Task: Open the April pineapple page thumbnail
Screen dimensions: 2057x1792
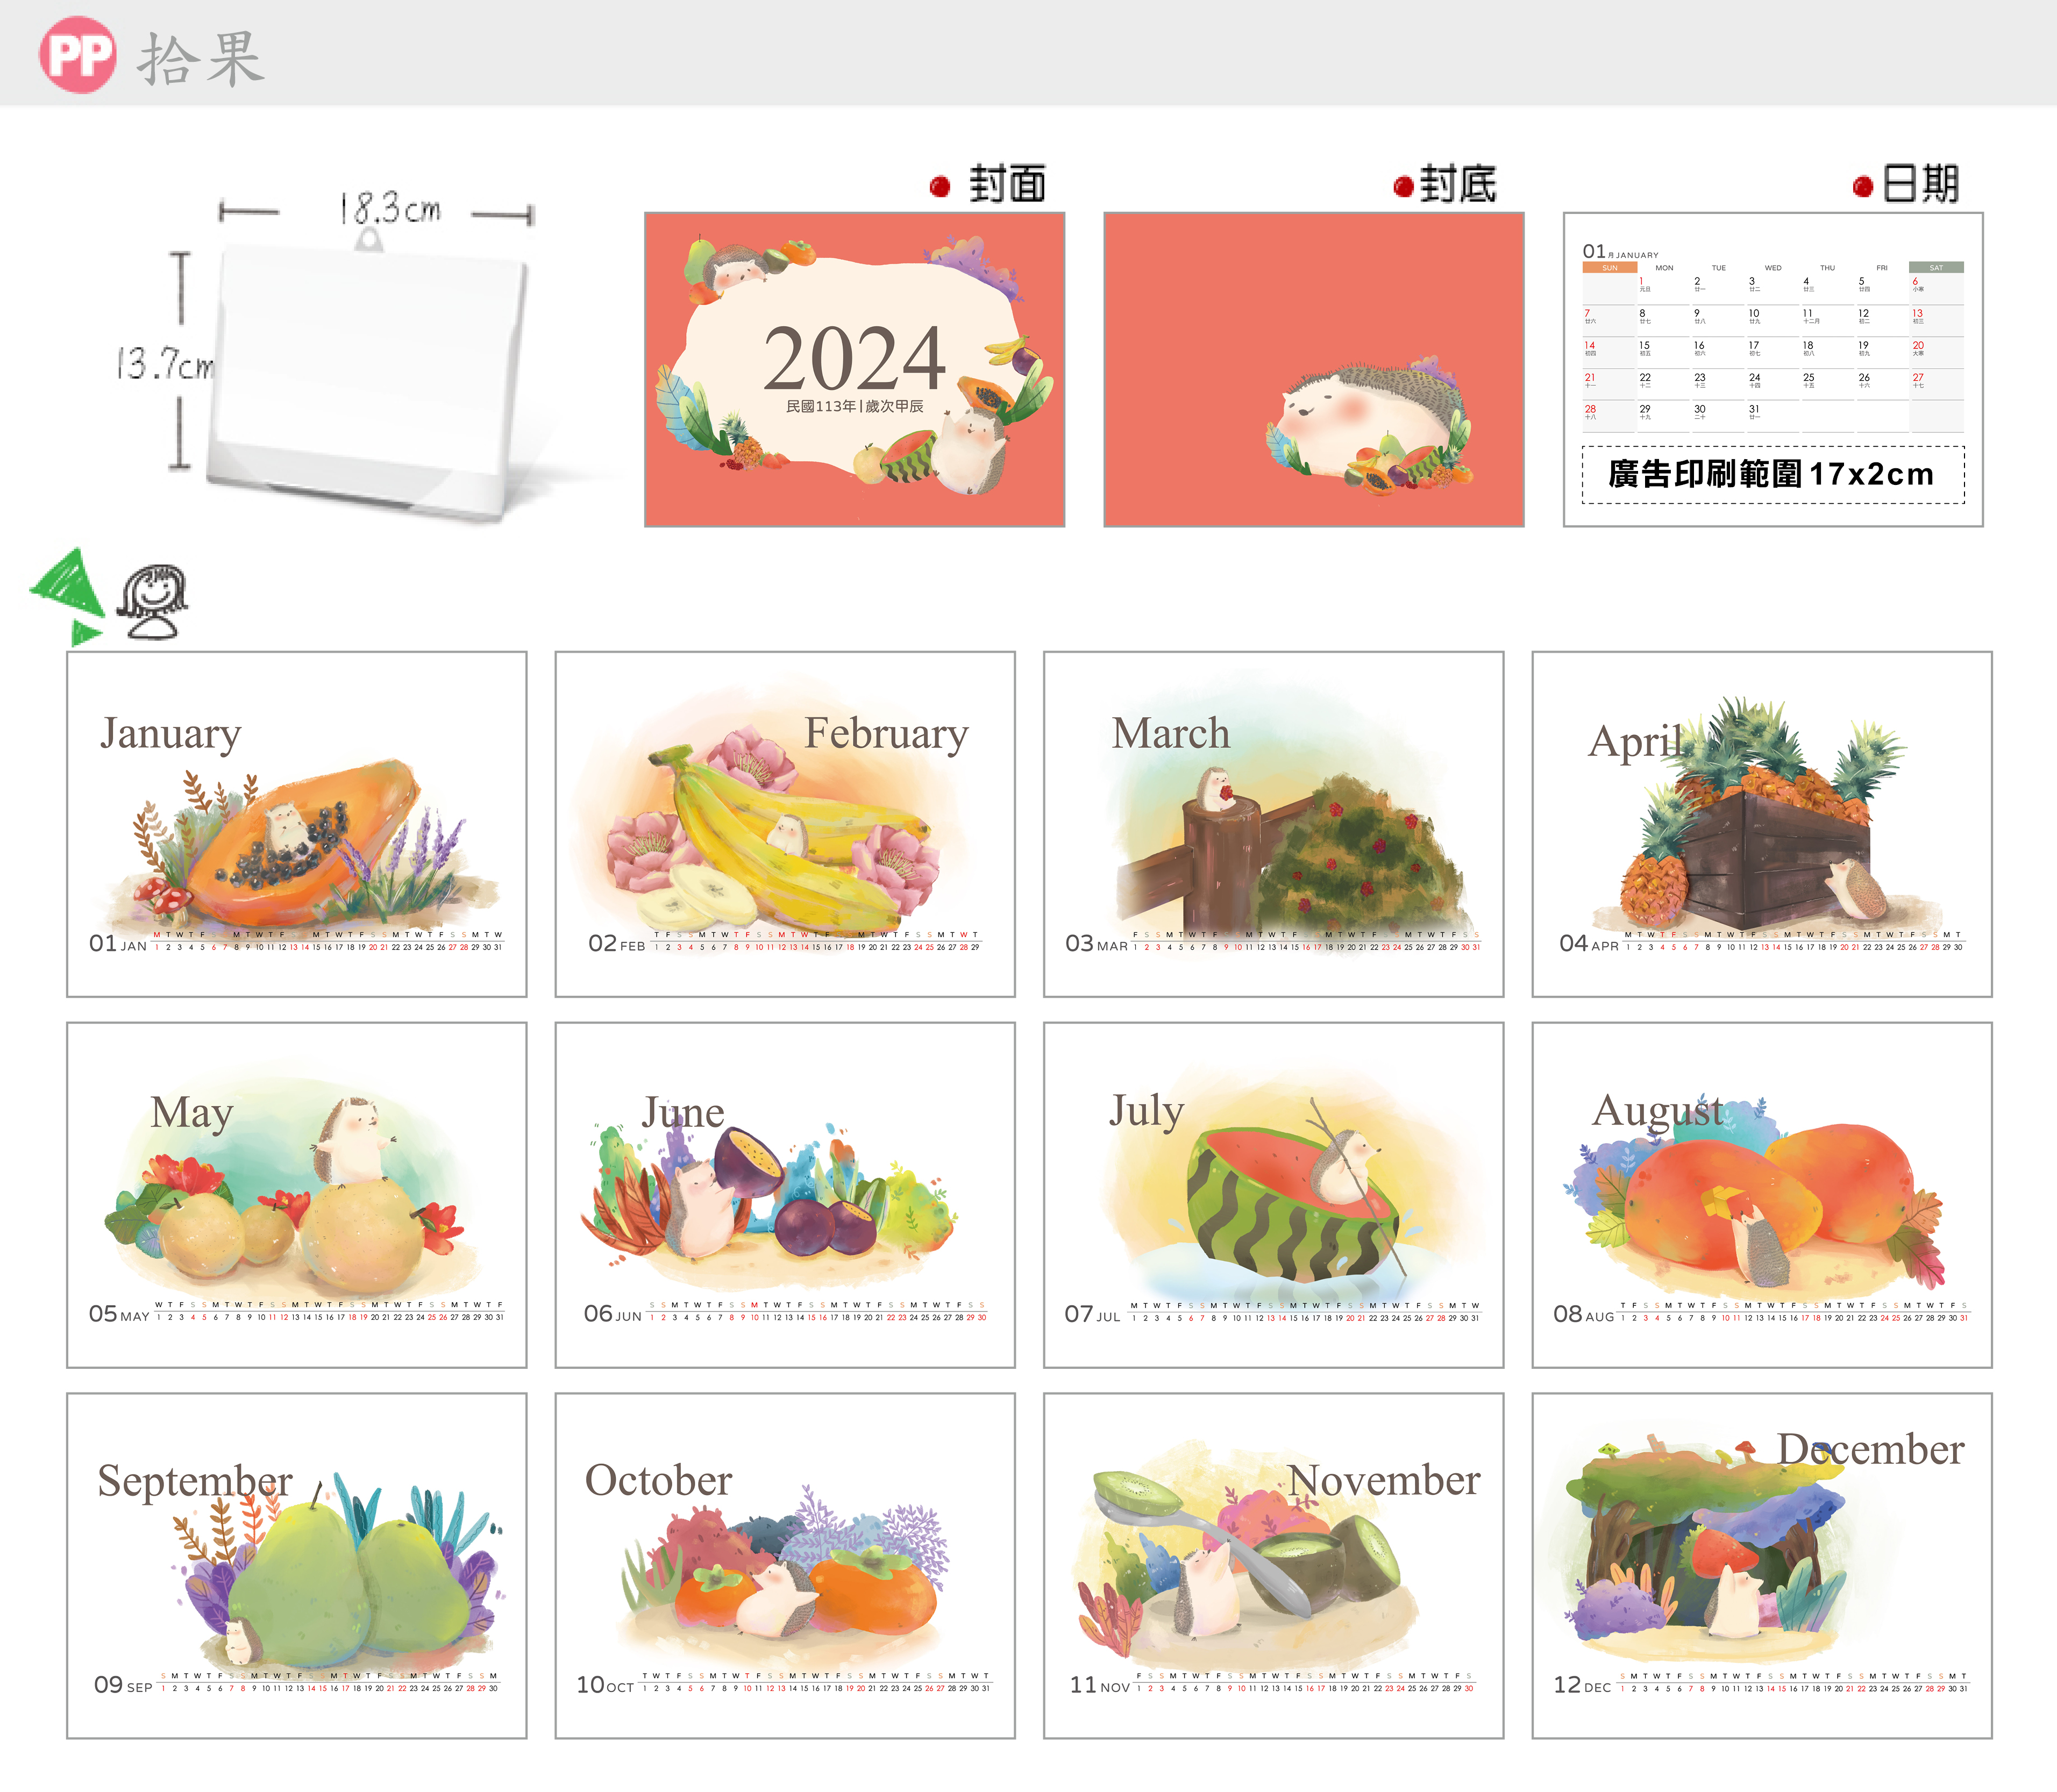Action: click(x=1761, y=824)
